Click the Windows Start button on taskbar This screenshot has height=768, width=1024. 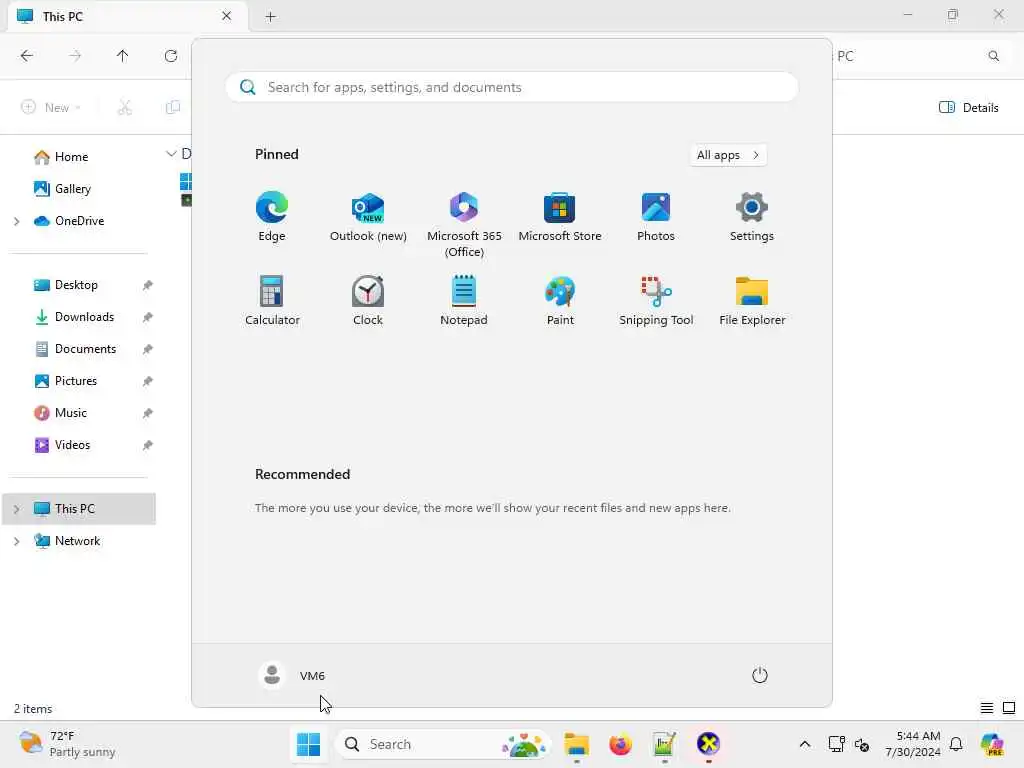308,744
